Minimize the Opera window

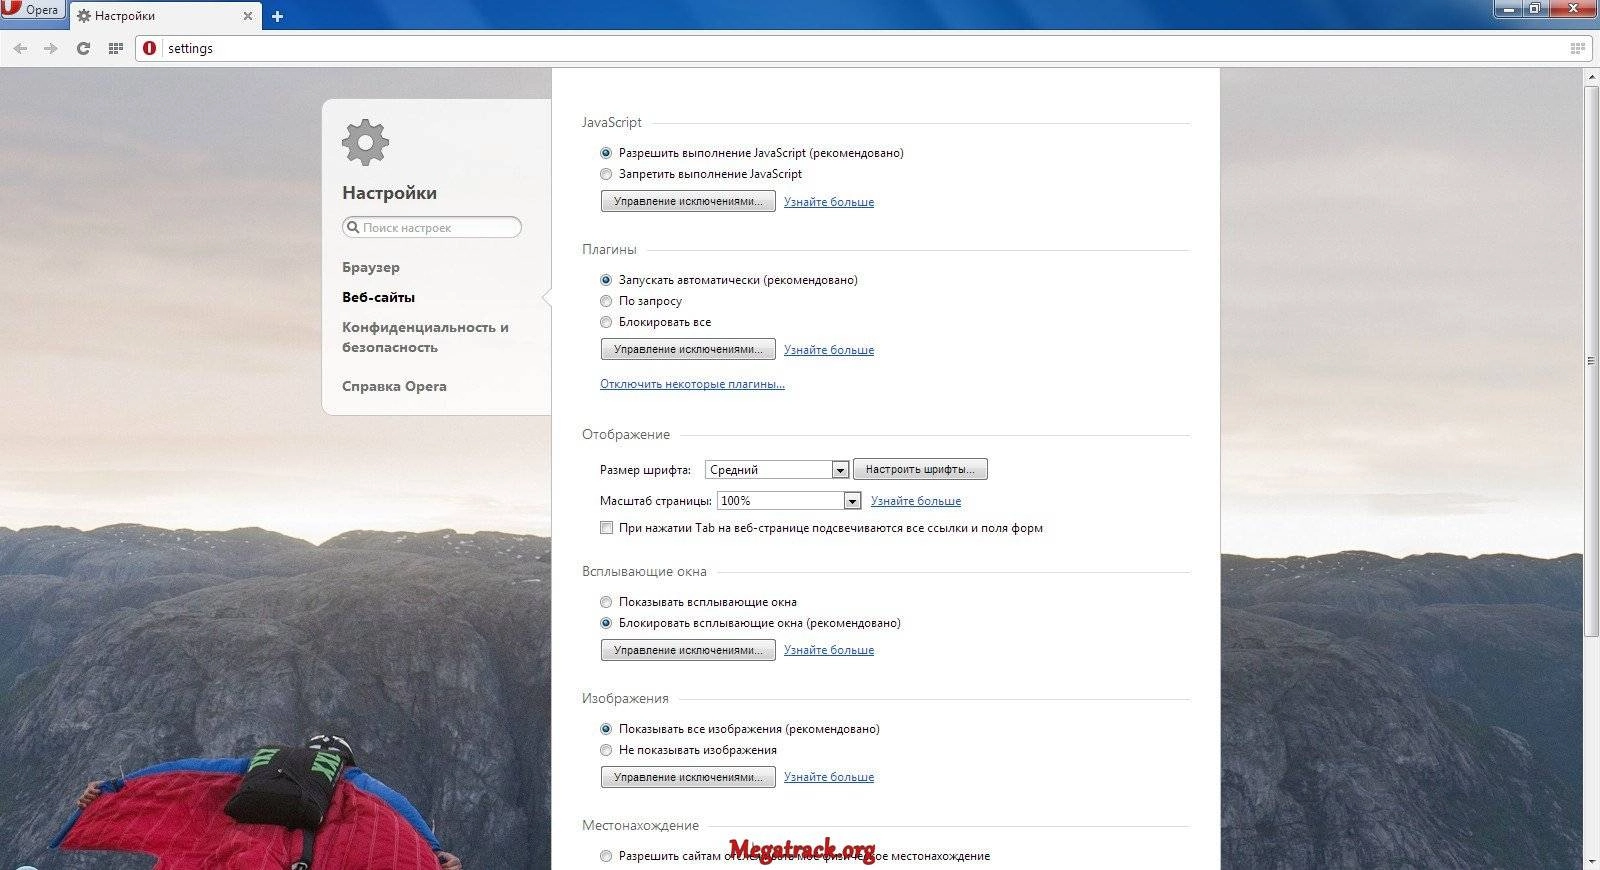pos(1508,9)
